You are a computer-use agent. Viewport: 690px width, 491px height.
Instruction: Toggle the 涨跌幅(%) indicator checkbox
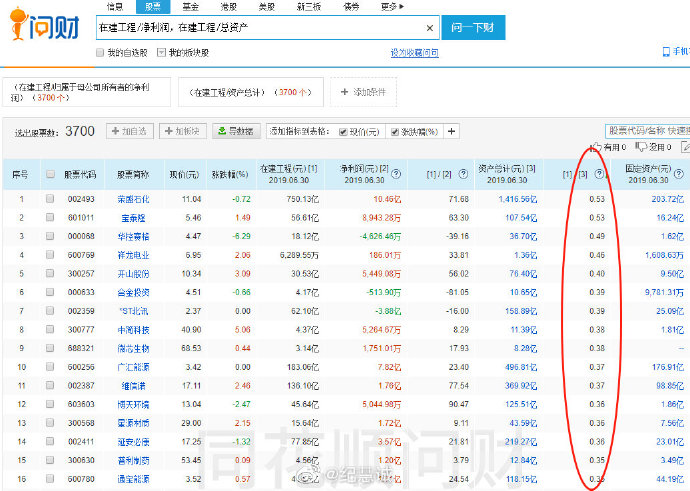(395, 132)
